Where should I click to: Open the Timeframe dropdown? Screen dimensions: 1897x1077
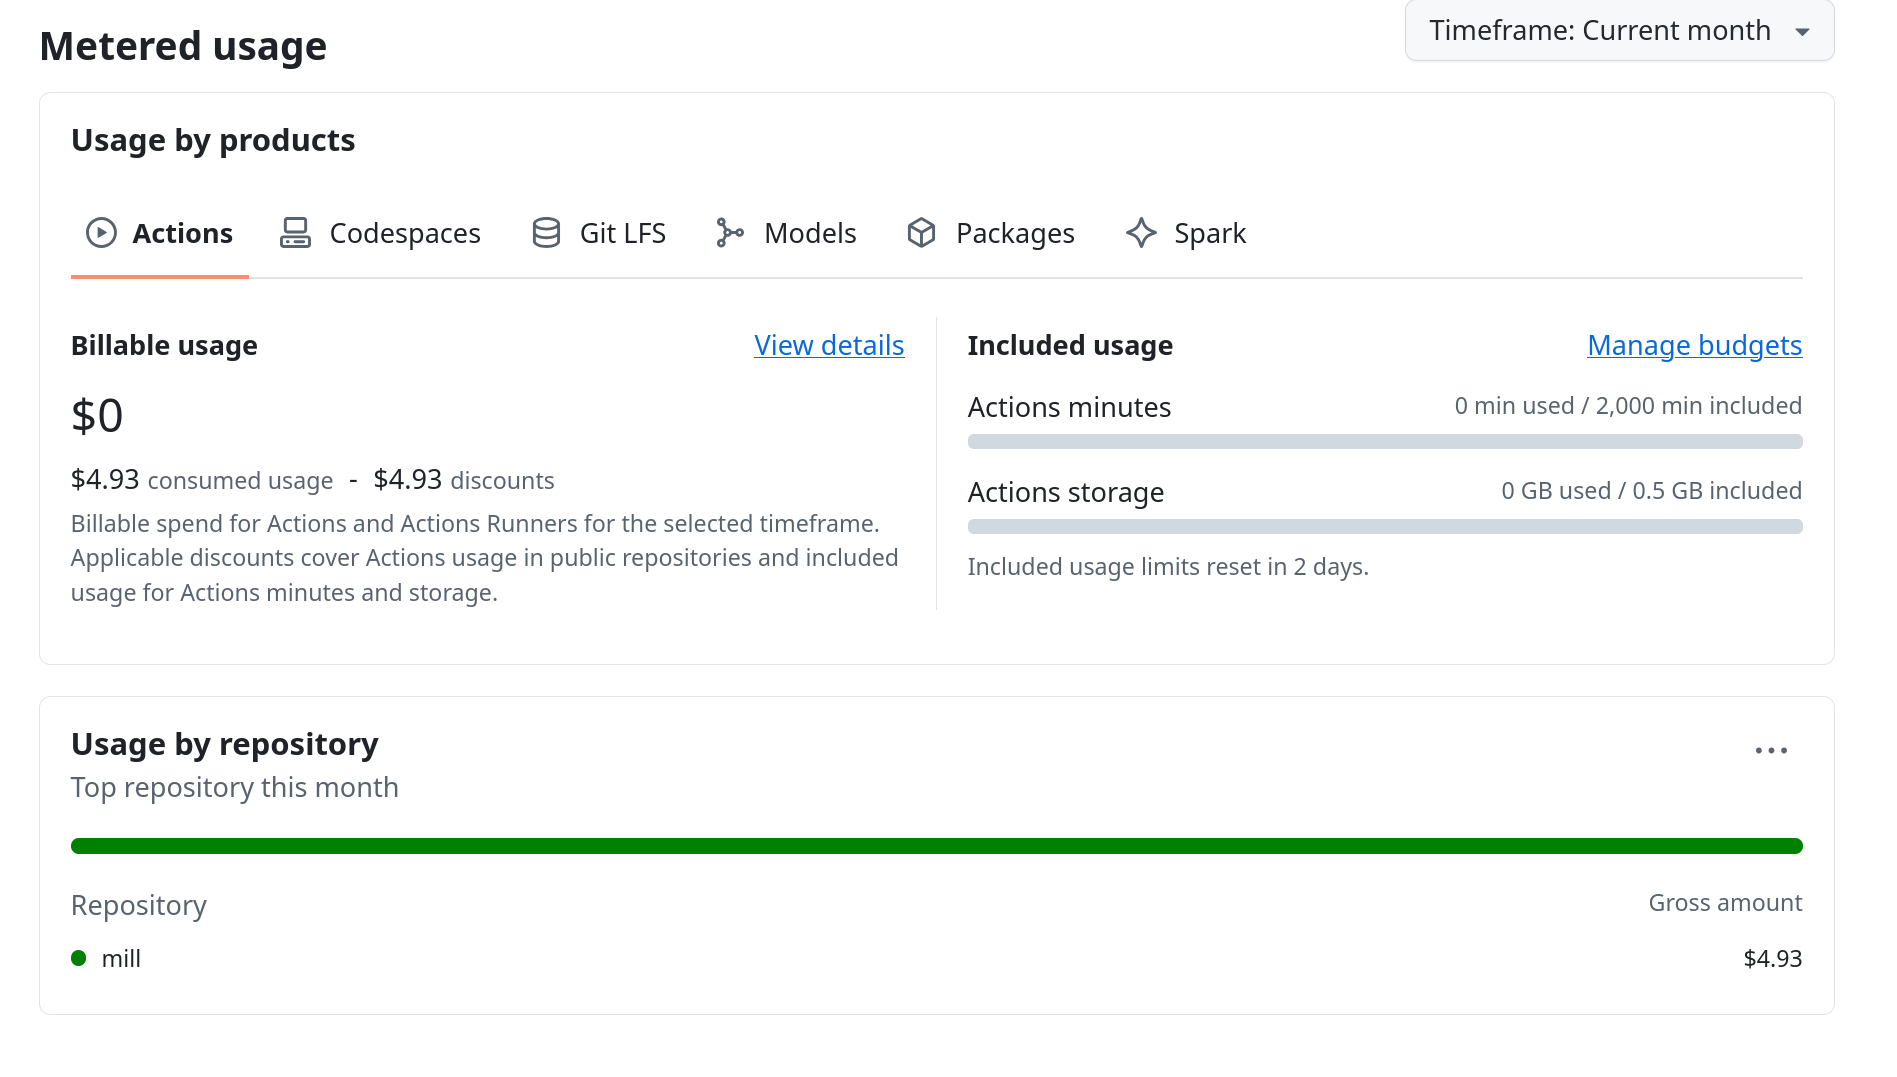pyautogui.click(x=1618, y=31)
